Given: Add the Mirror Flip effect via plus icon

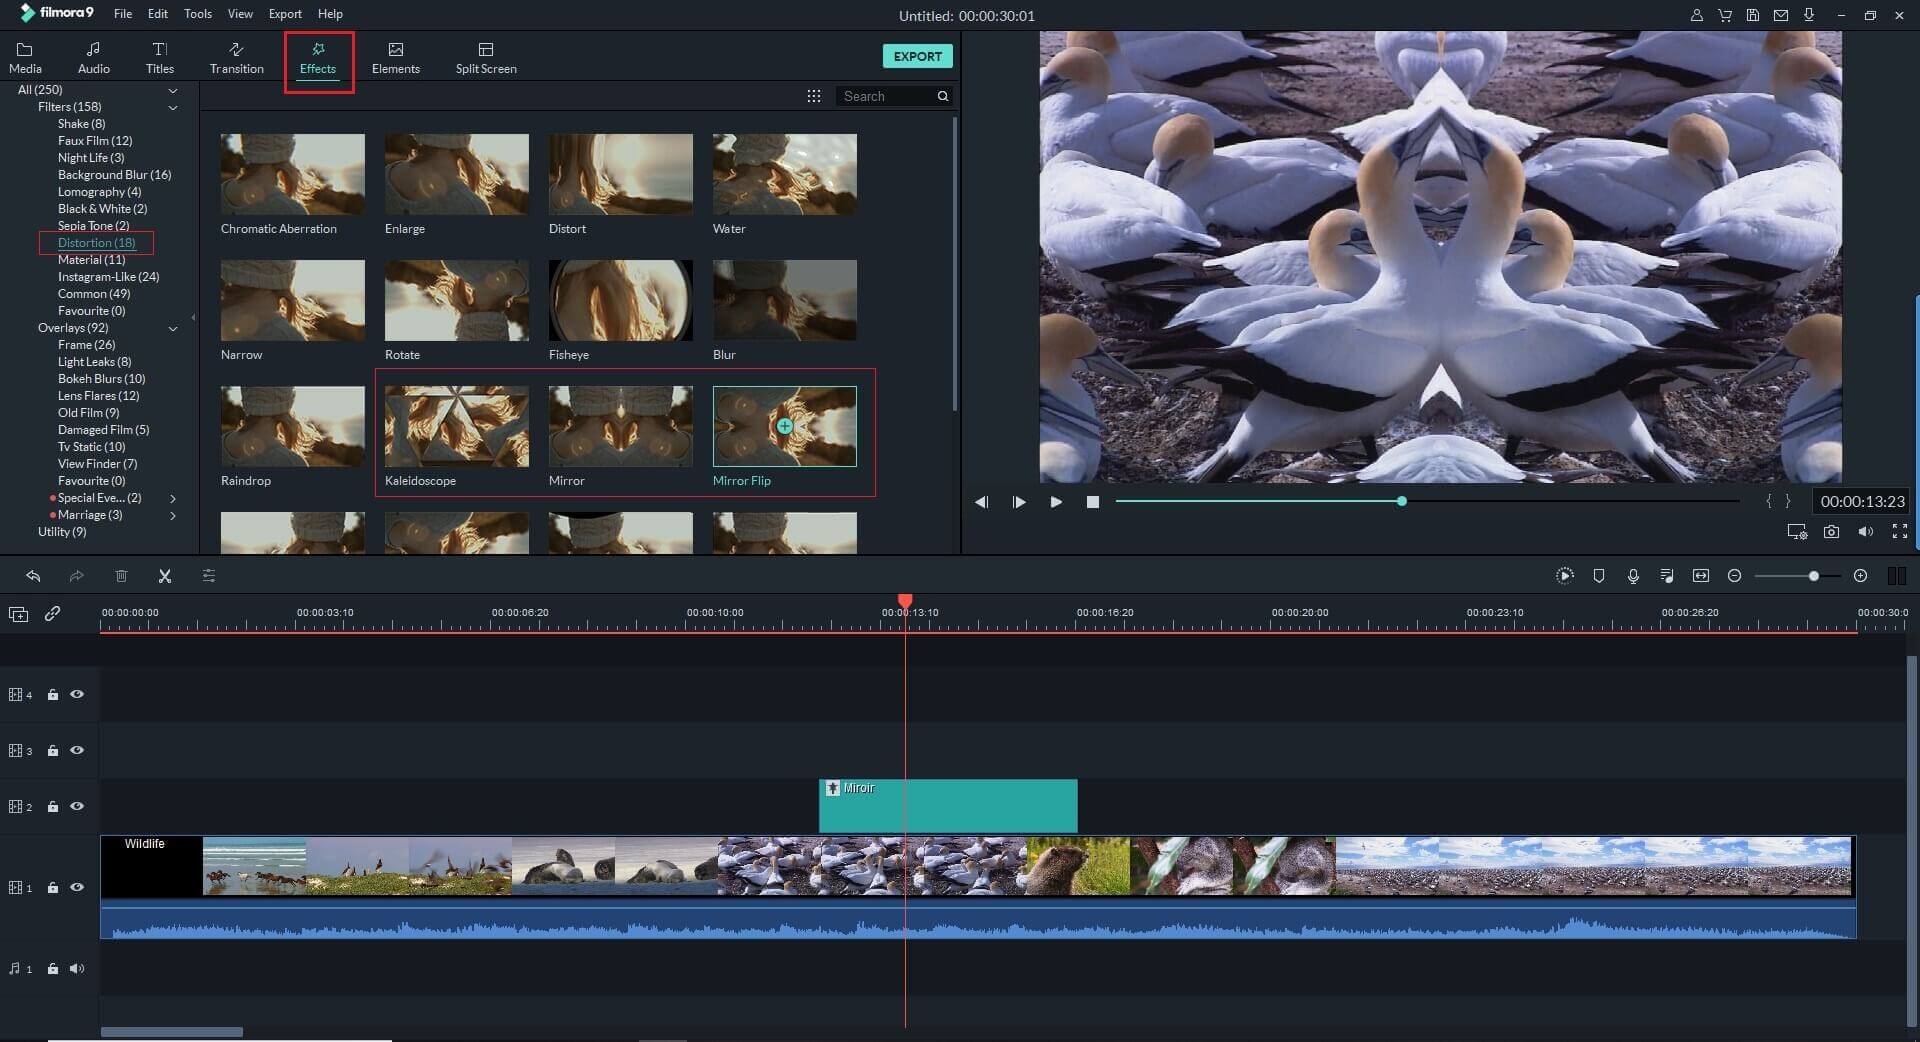Looking at the screenshot, I should pos(785,426).
